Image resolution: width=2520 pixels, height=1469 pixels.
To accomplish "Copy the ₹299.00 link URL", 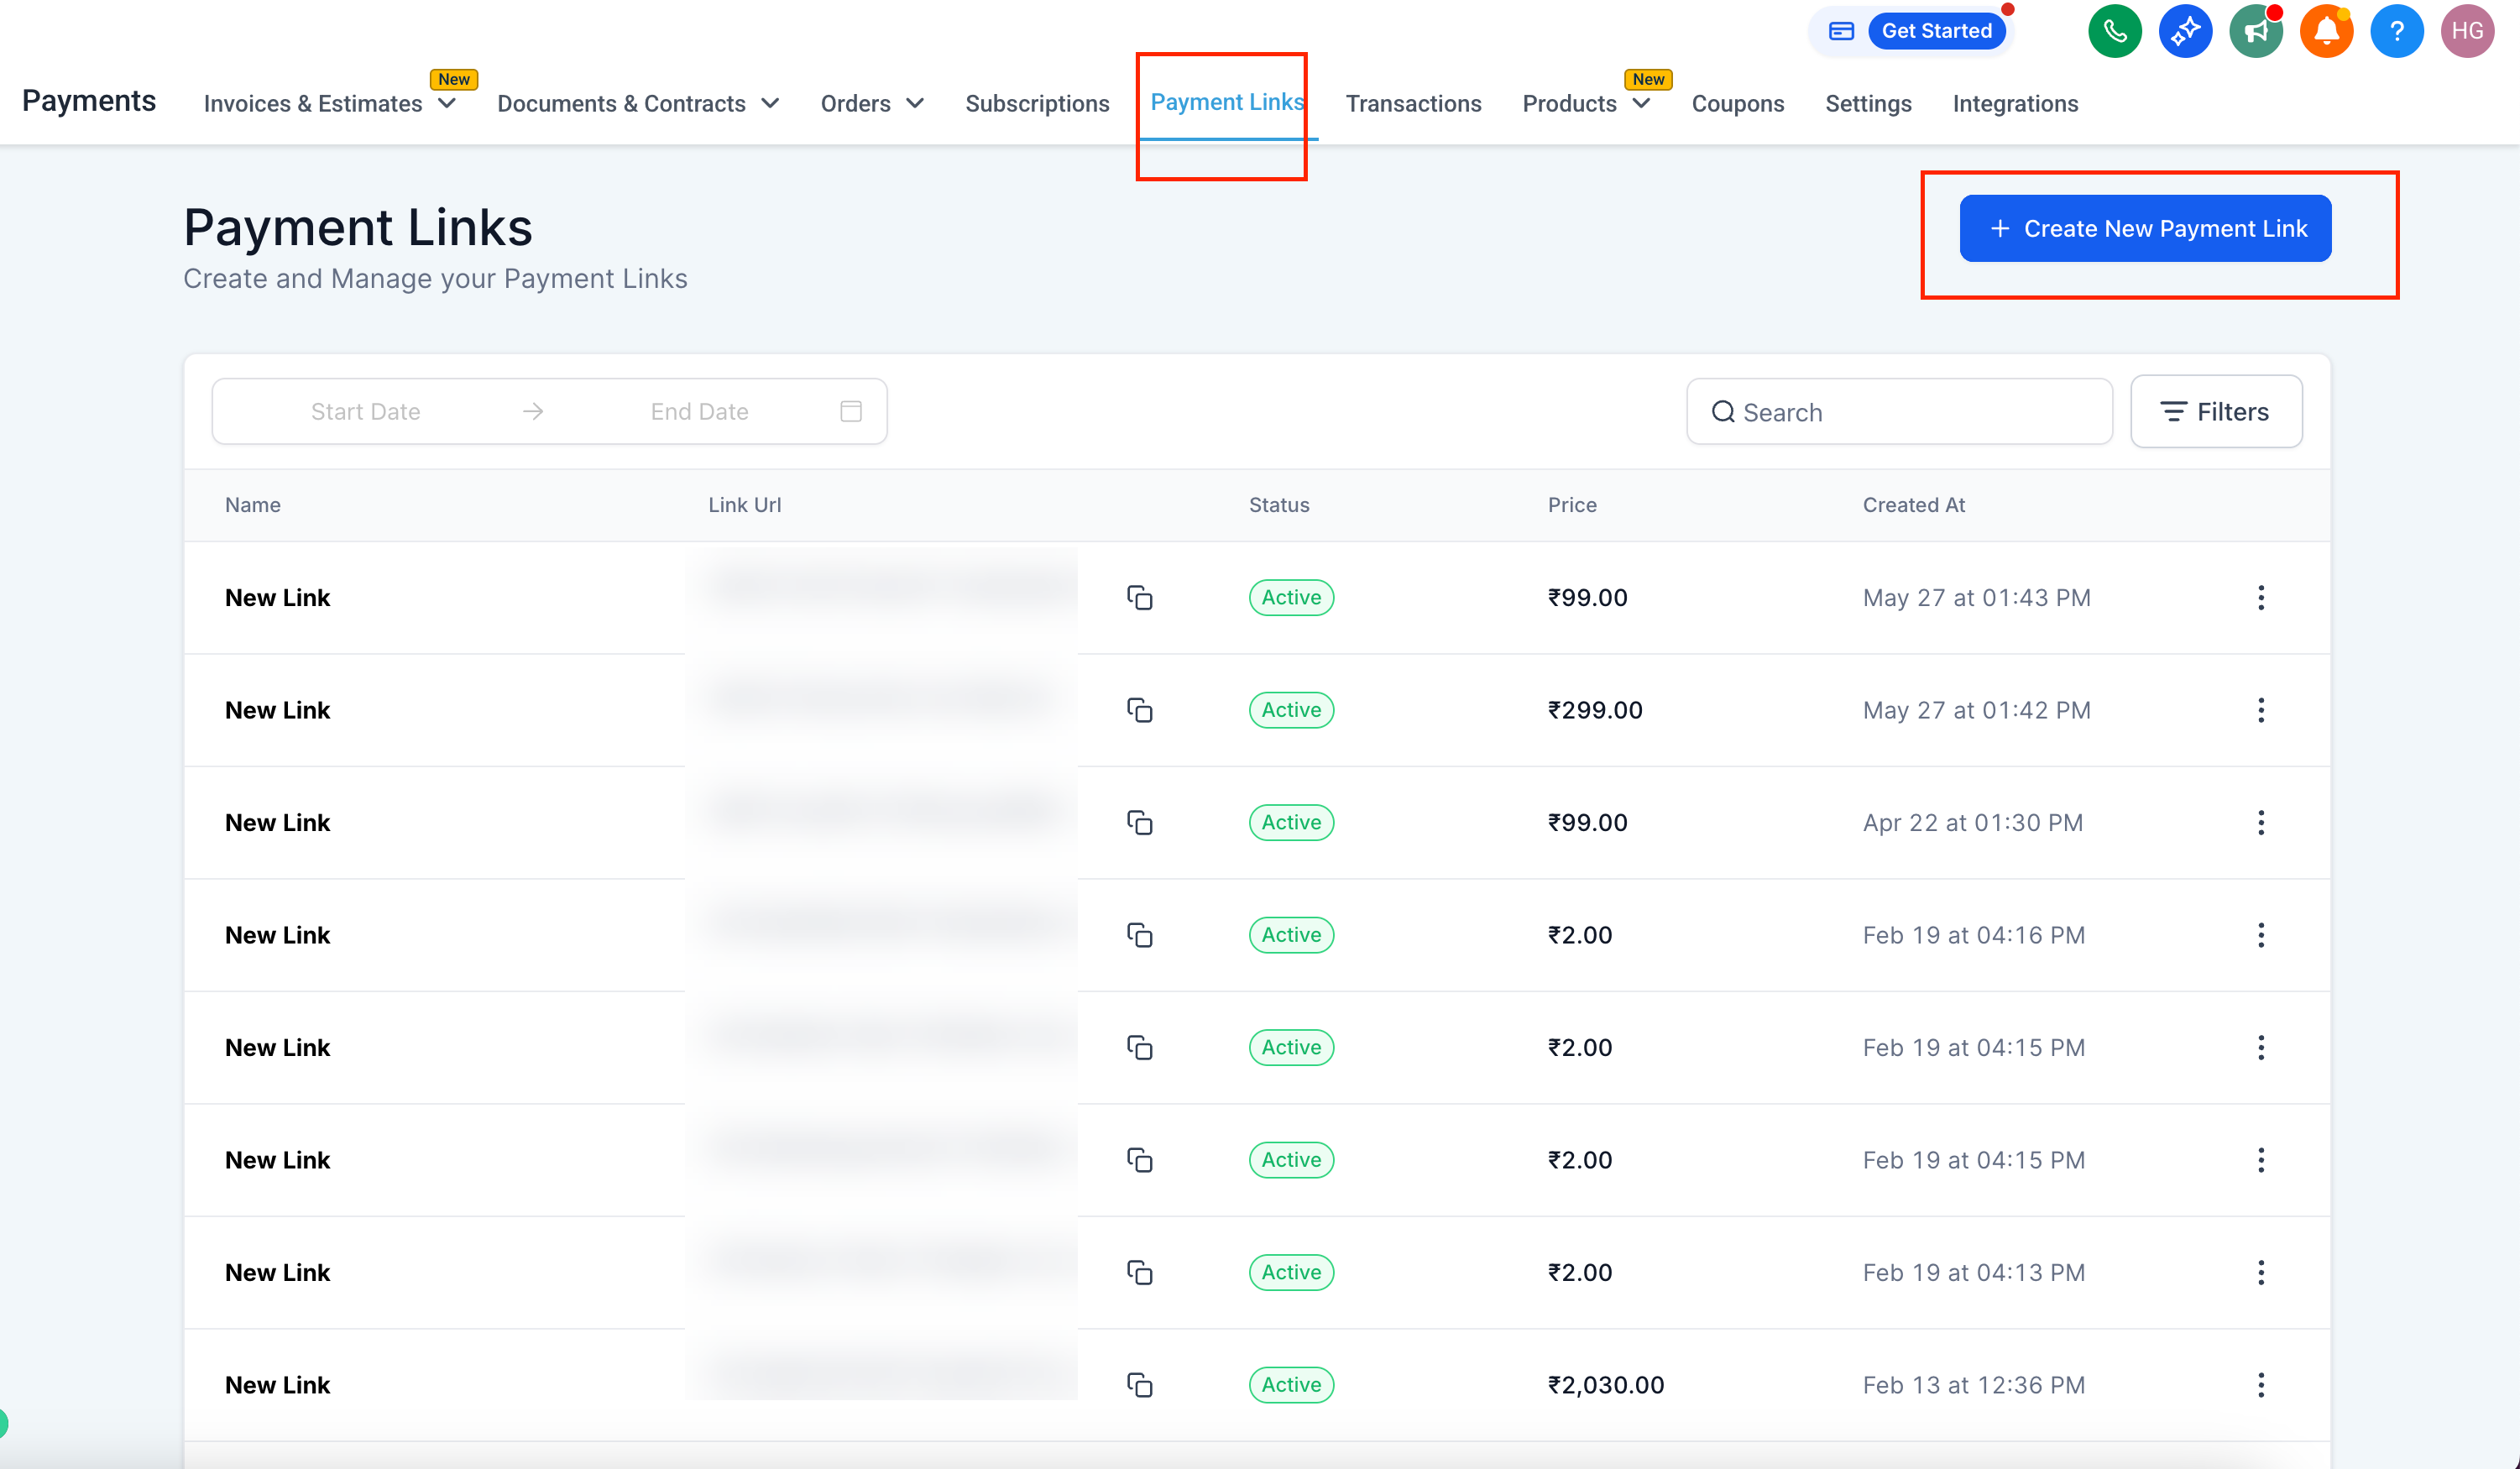I will 1140,710.
